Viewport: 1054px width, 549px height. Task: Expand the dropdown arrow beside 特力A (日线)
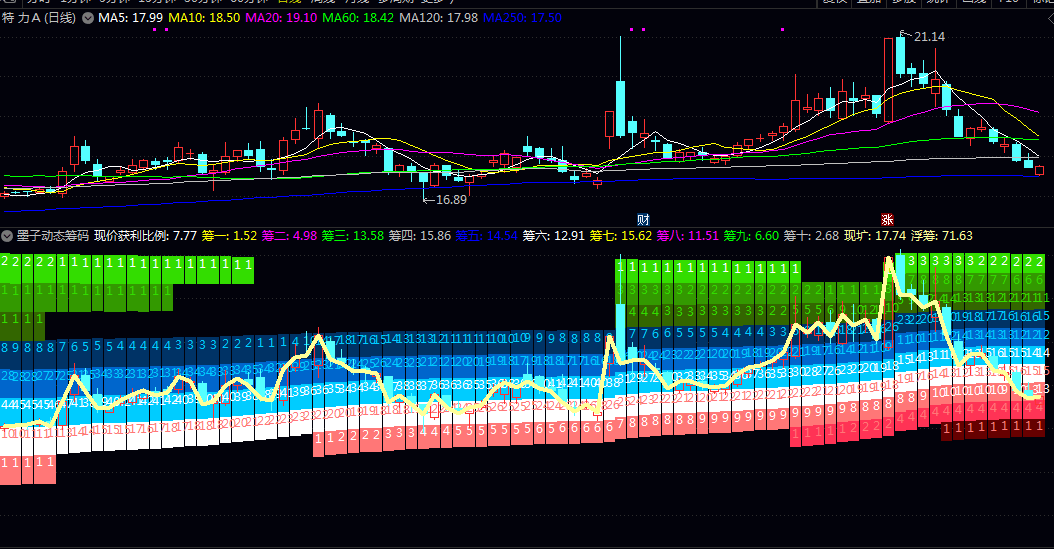88,18
